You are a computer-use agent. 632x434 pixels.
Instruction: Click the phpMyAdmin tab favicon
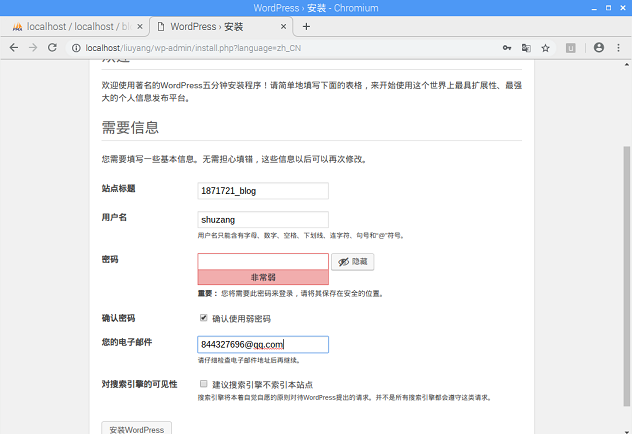tap(17, 27)
